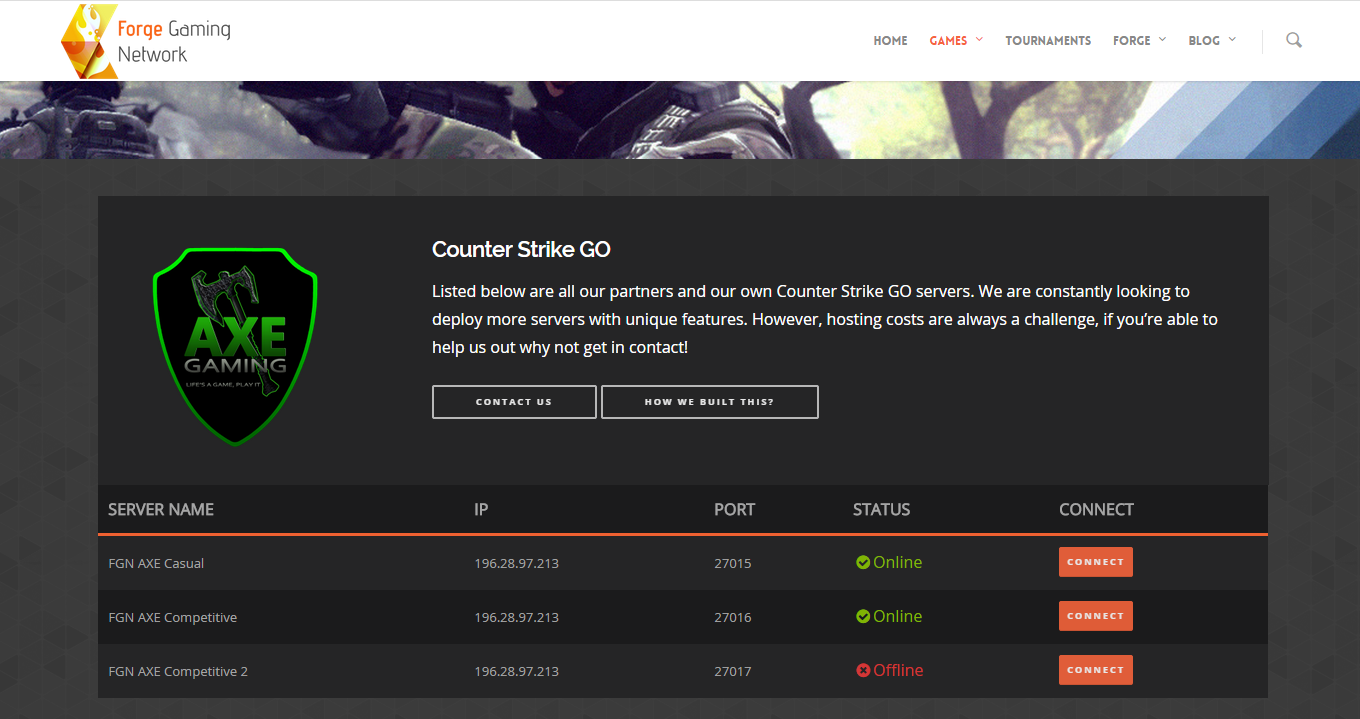Connect to FGN AXE Competitive 2 server

point(1096,670)
